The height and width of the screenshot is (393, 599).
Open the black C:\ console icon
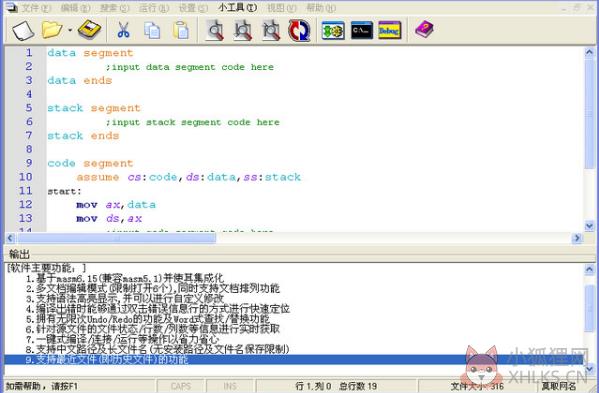361,31
